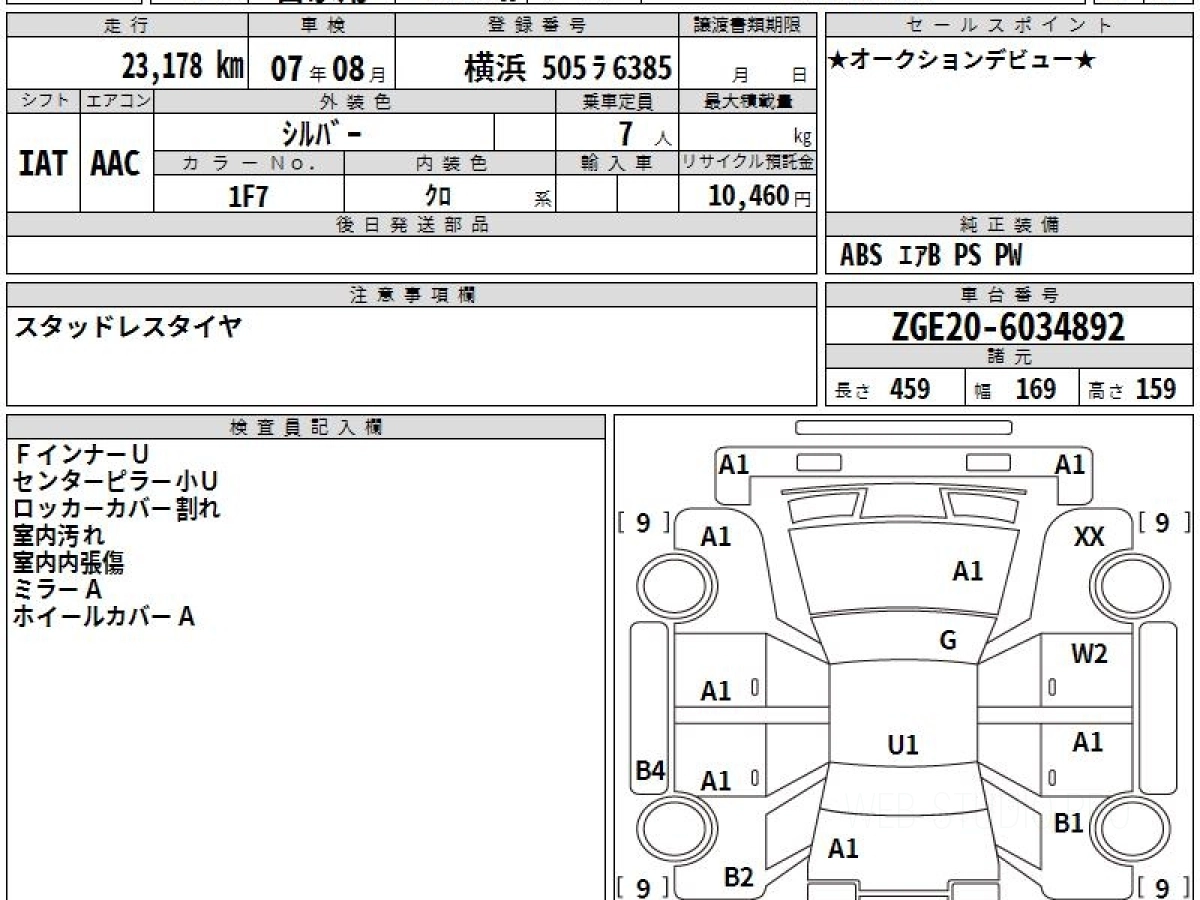Select inspector note 室内汚れ
This screenshot has height=900, width=1200.
59,535
